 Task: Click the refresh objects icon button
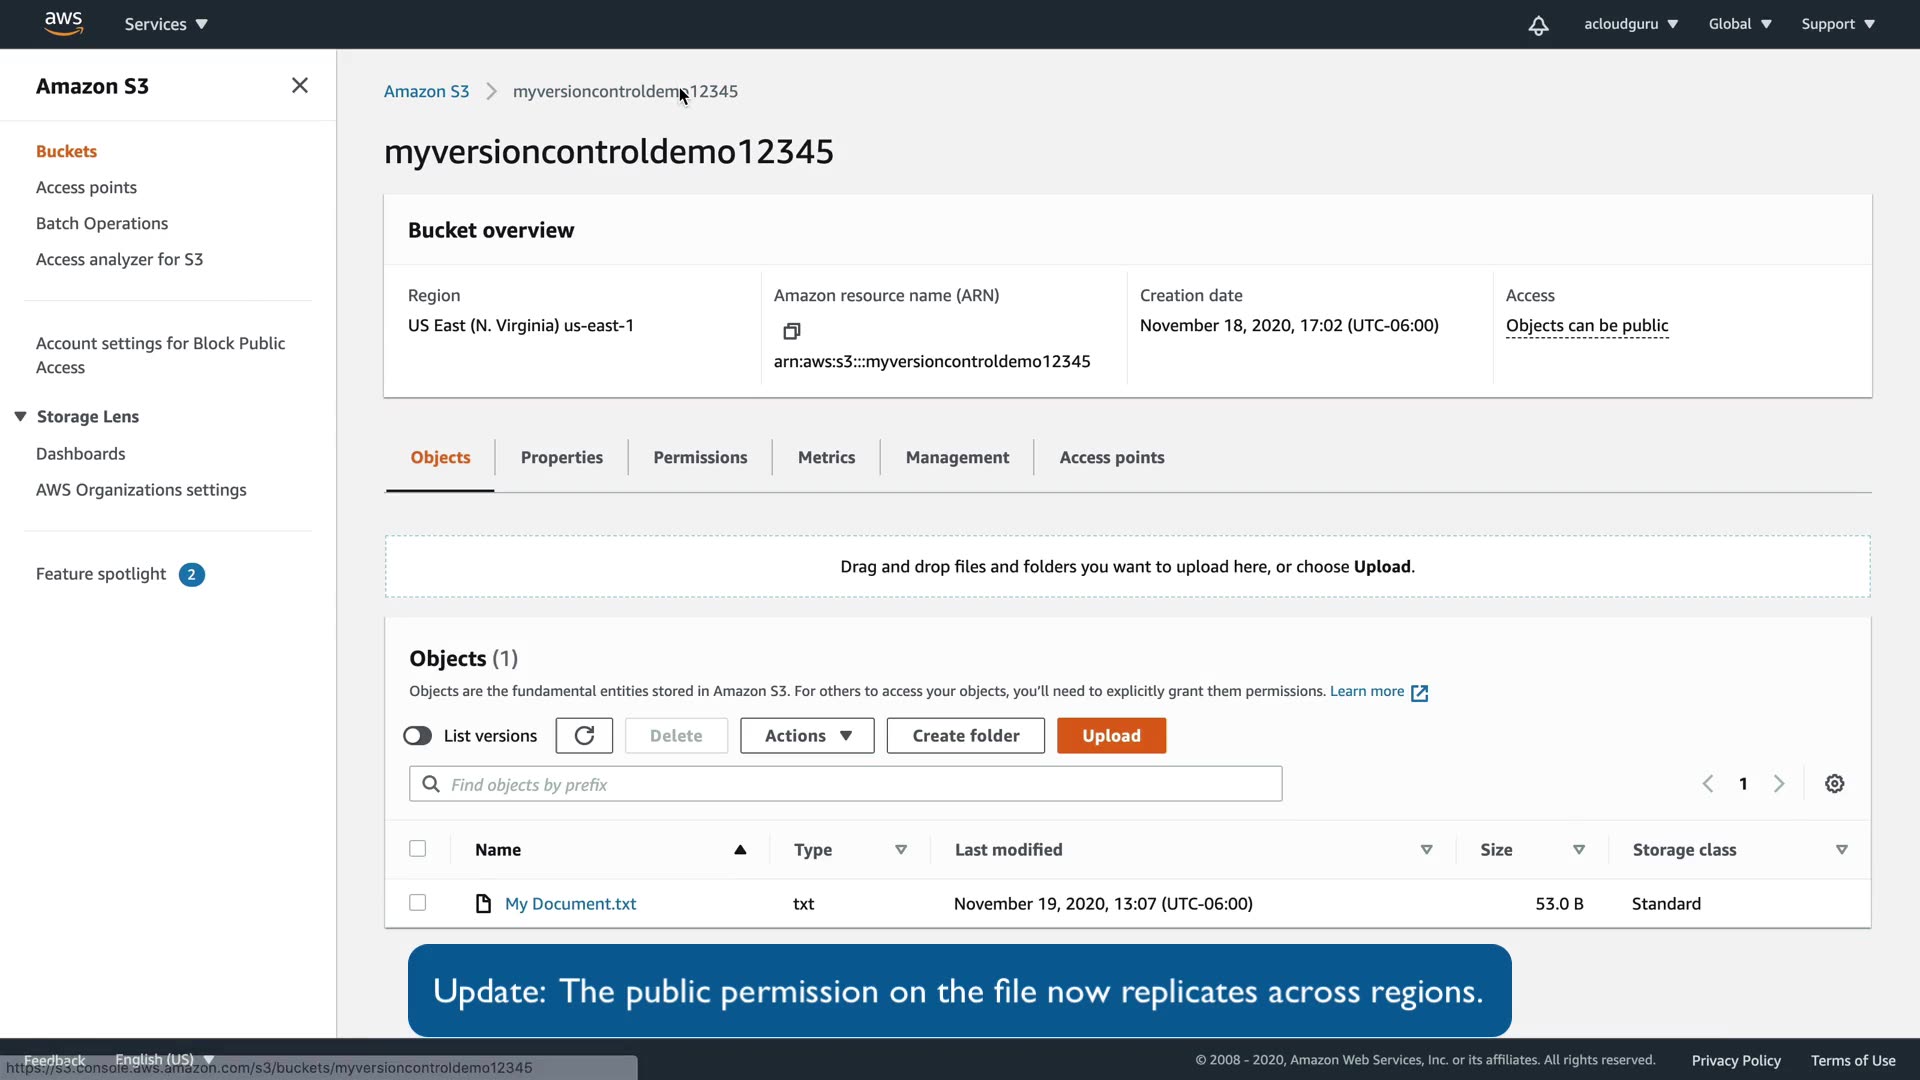pos(584,736)
